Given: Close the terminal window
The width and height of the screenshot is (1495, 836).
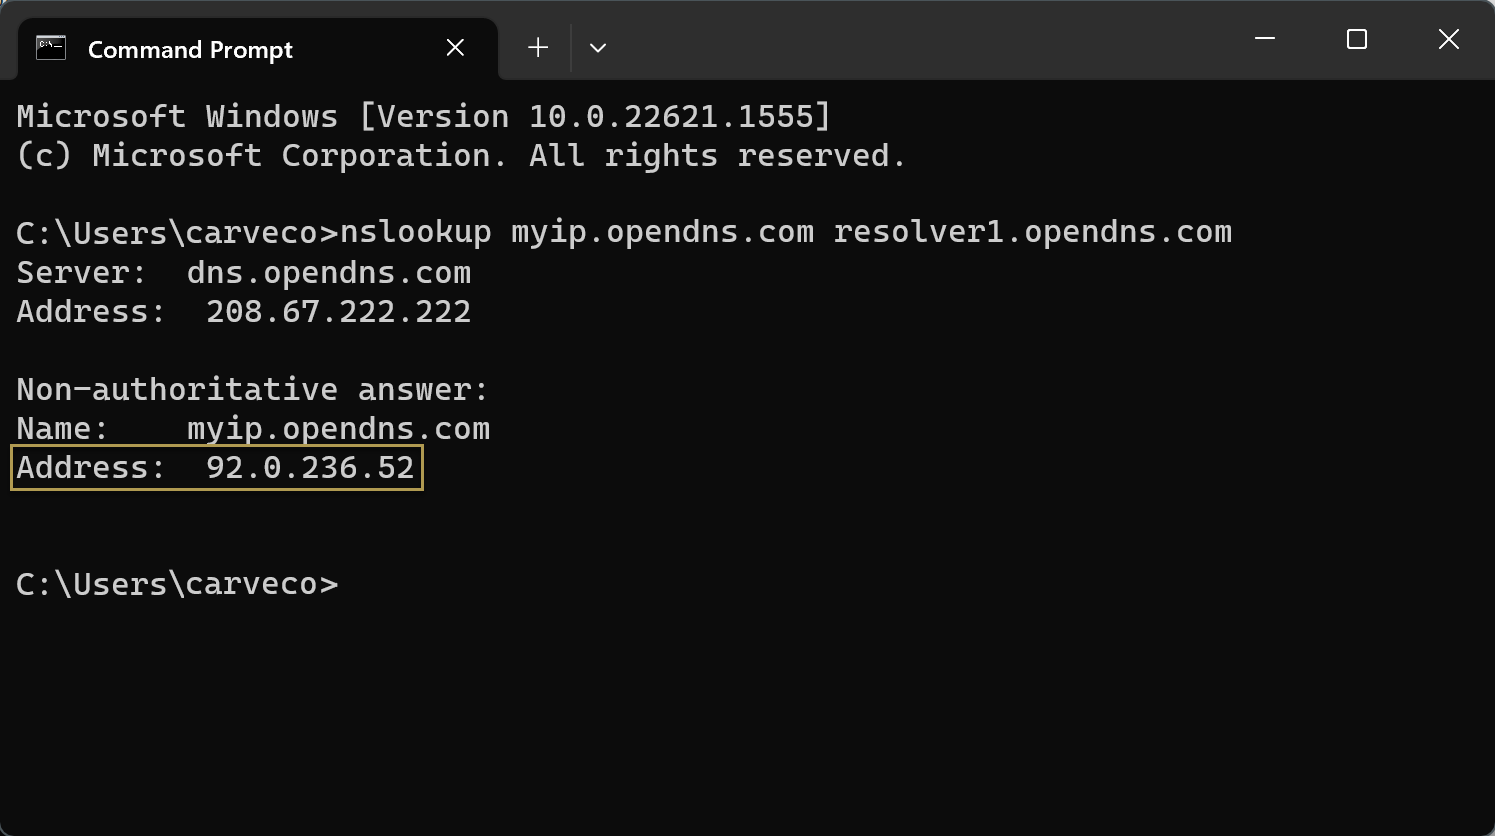Looking at the screenshot, I should click(x=1448, y=40).
